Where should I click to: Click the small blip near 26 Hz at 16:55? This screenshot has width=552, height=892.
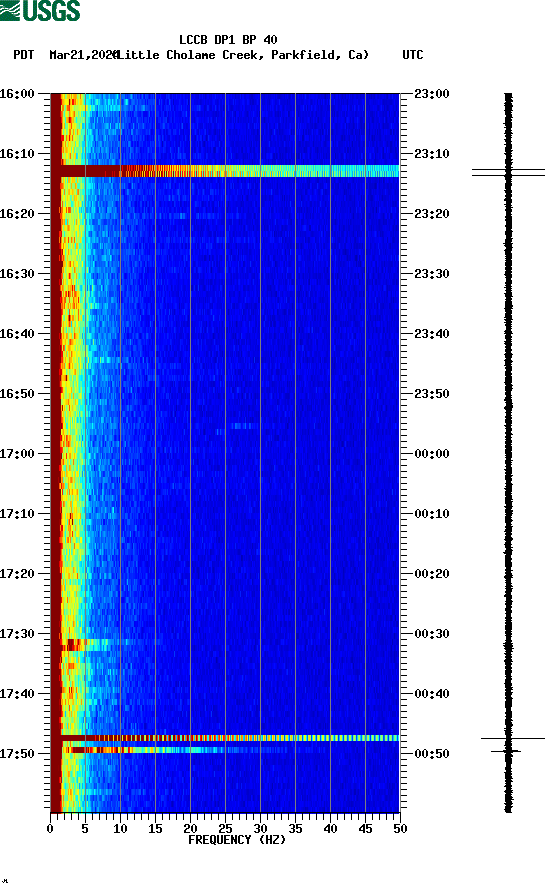[244, 426]
